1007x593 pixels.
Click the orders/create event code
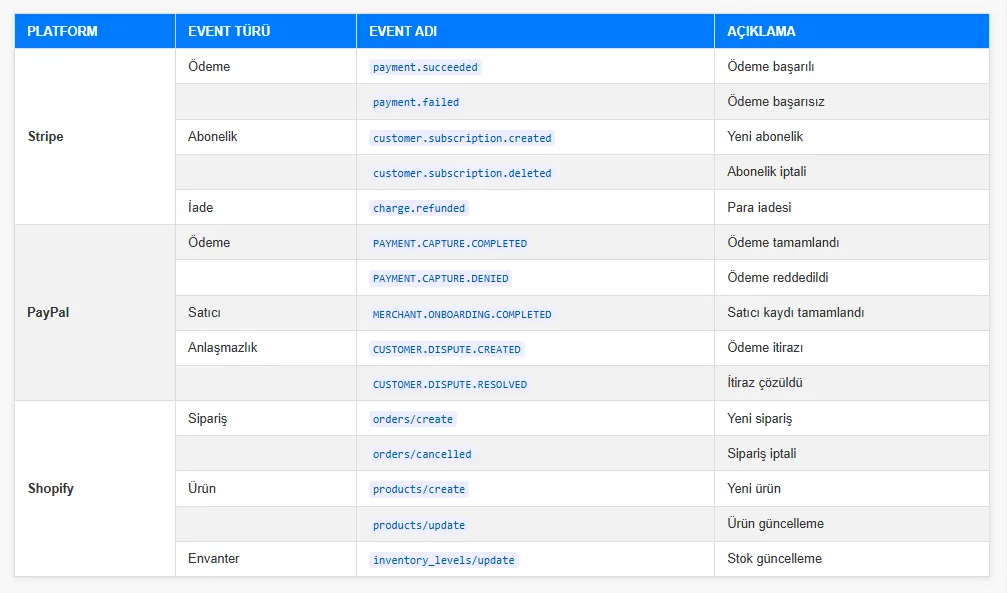point(413,419)
